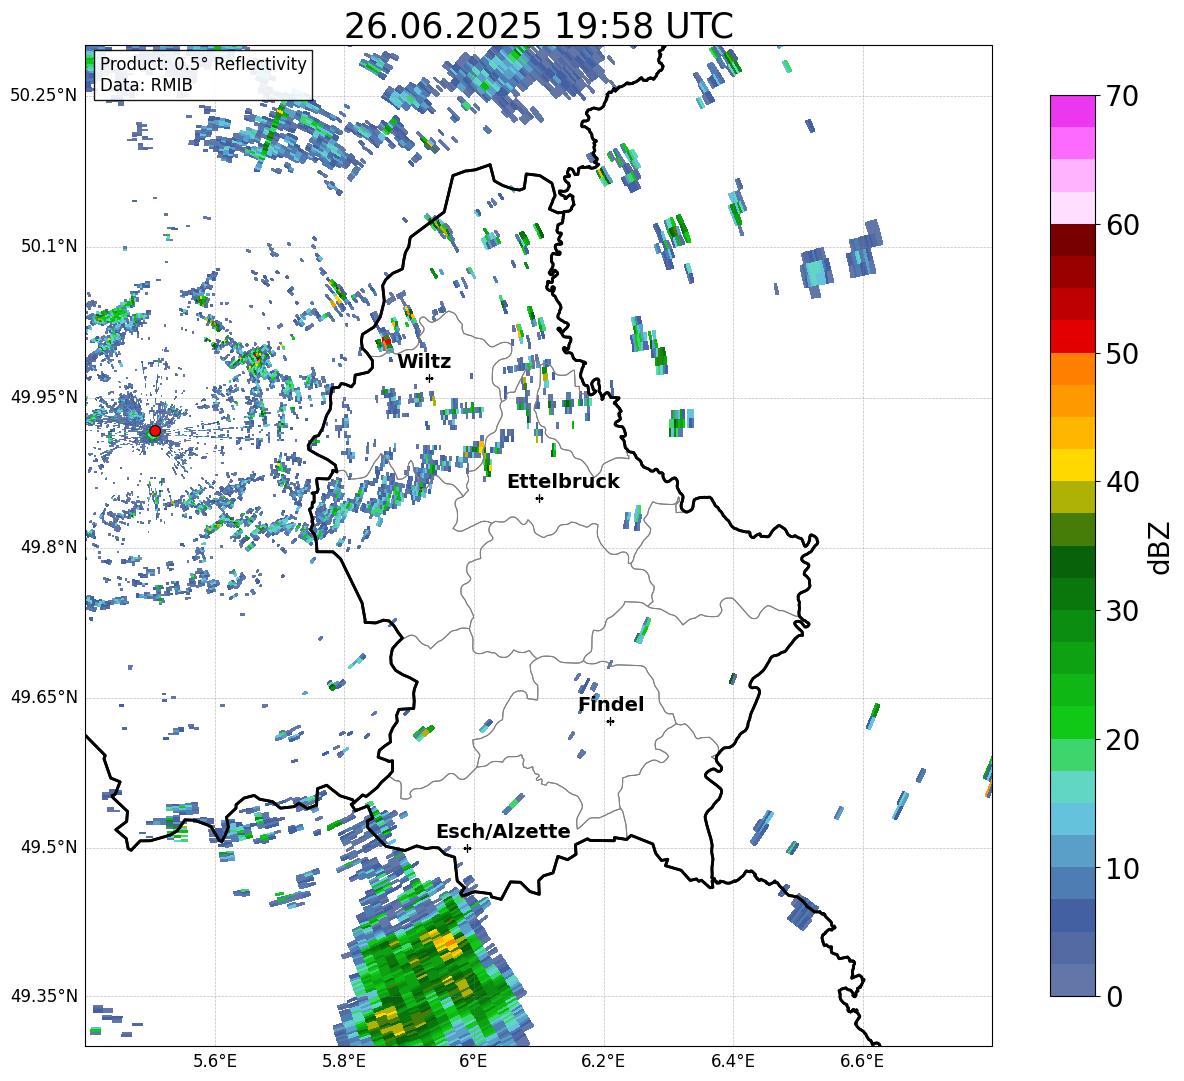Click the 49.35°N latitude label
1184x1081 pixels.
(44, 996)
